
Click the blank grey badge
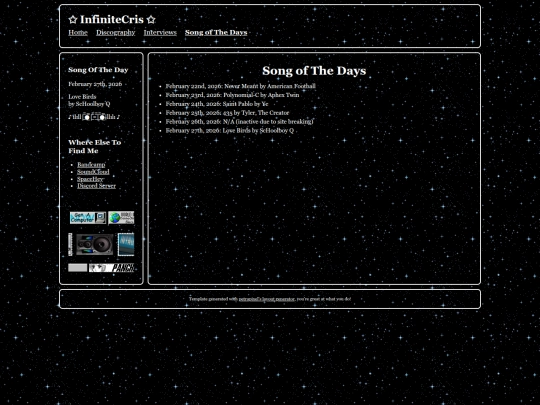(77, 268)
